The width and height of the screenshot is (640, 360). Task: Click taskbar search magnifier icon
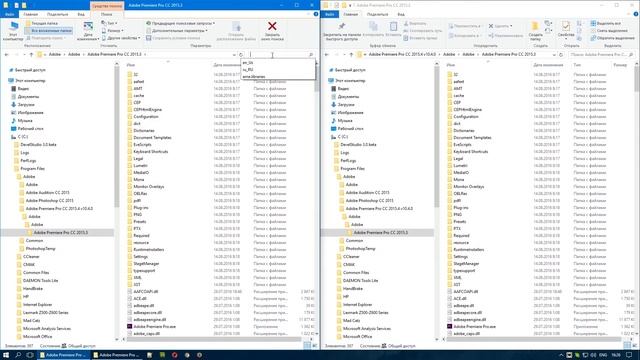tap(18, 355)
